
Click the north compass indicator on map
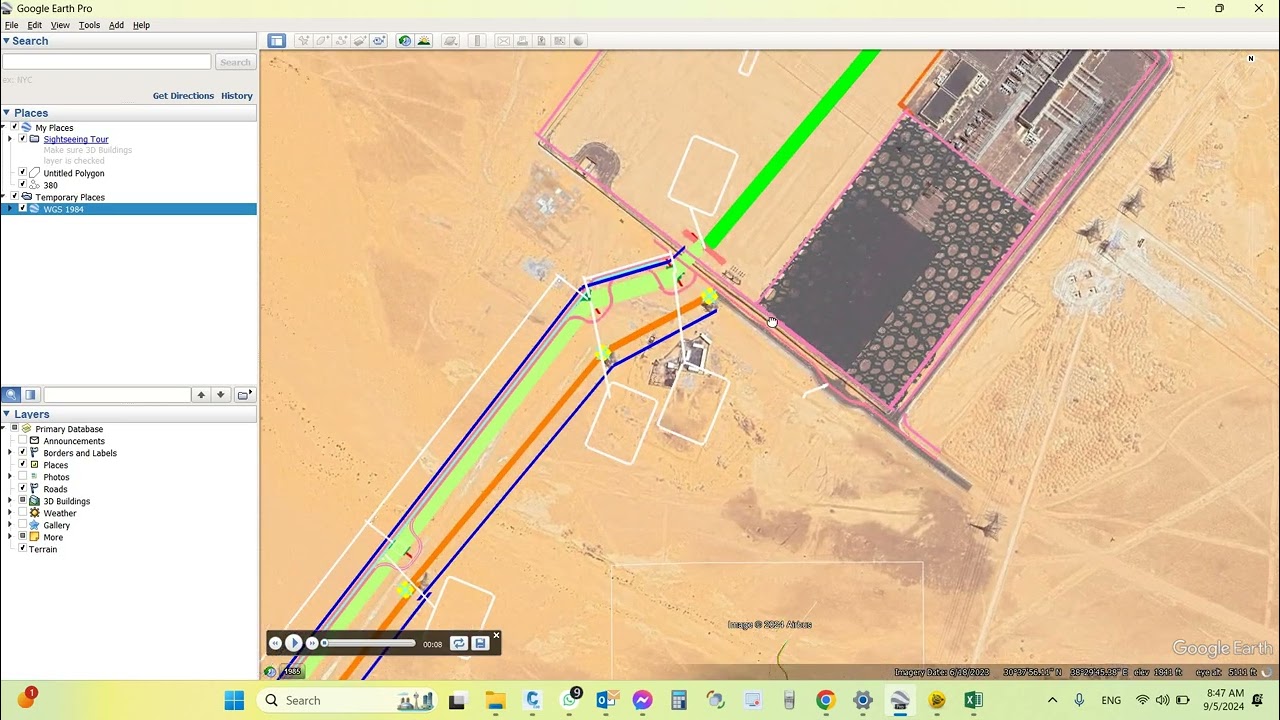(1251, 59)
